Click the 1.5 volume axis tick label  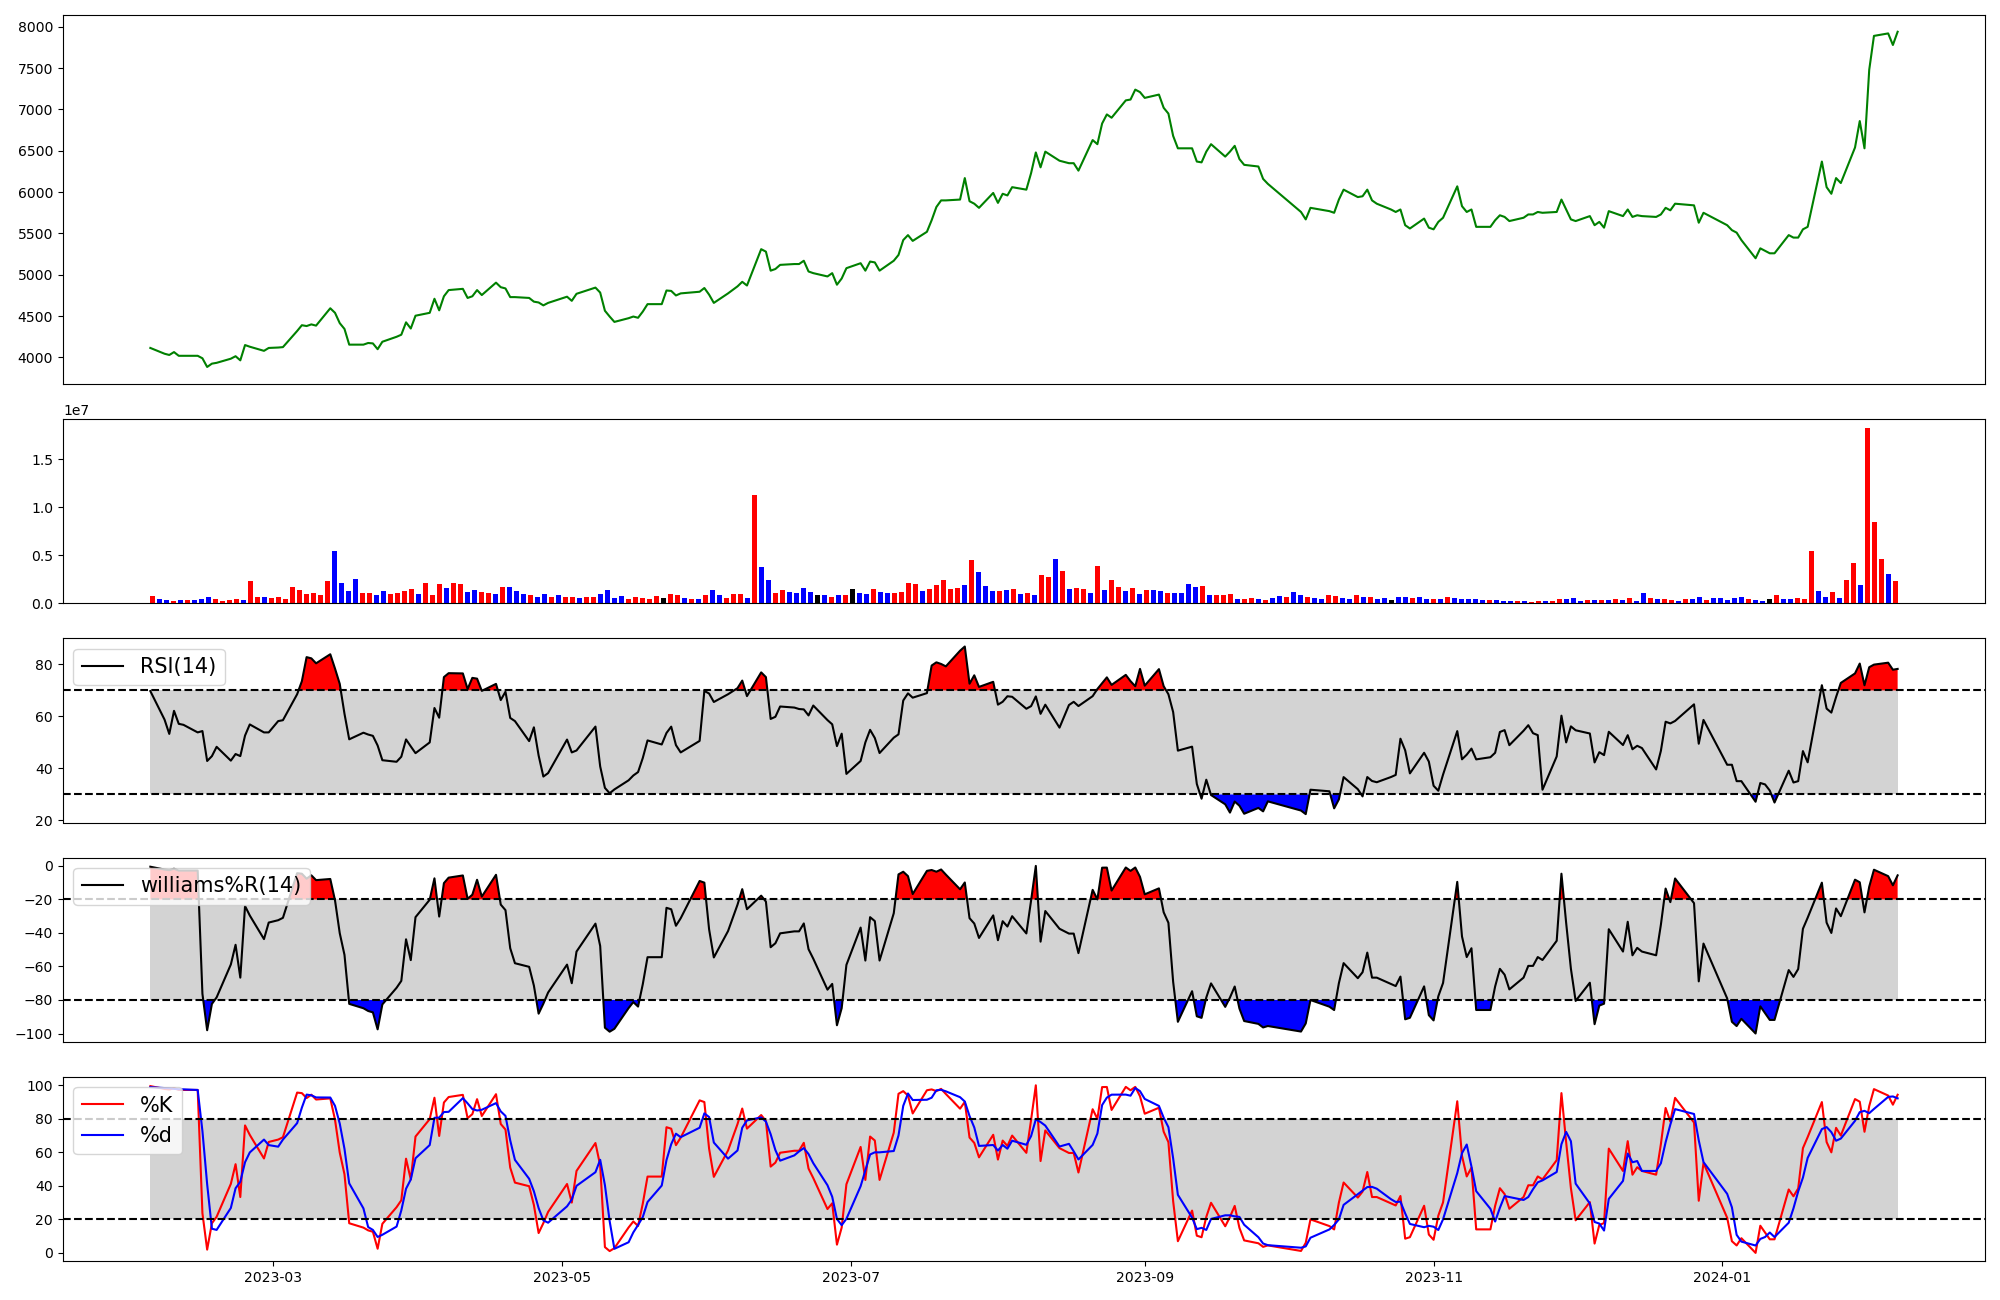click(42, 460)
